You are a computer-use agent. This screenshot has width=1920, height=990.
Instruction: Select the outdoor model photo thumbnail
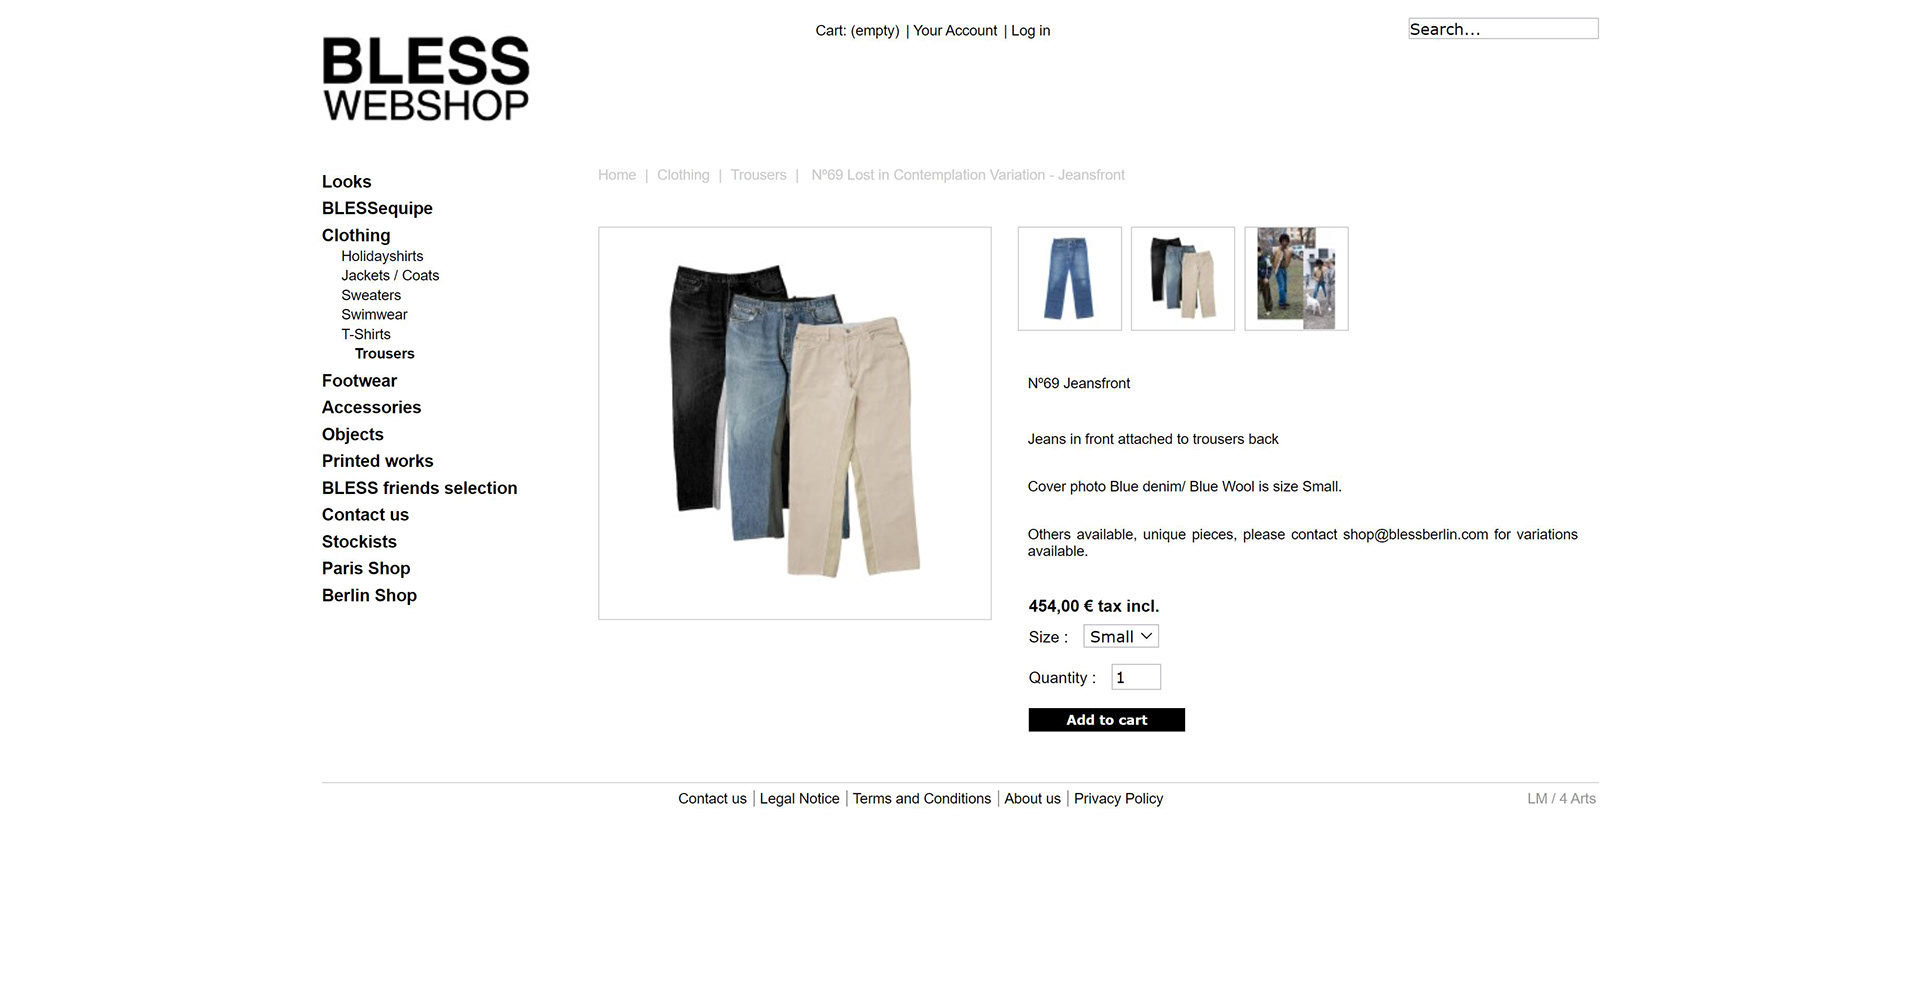click(1296, 278)
